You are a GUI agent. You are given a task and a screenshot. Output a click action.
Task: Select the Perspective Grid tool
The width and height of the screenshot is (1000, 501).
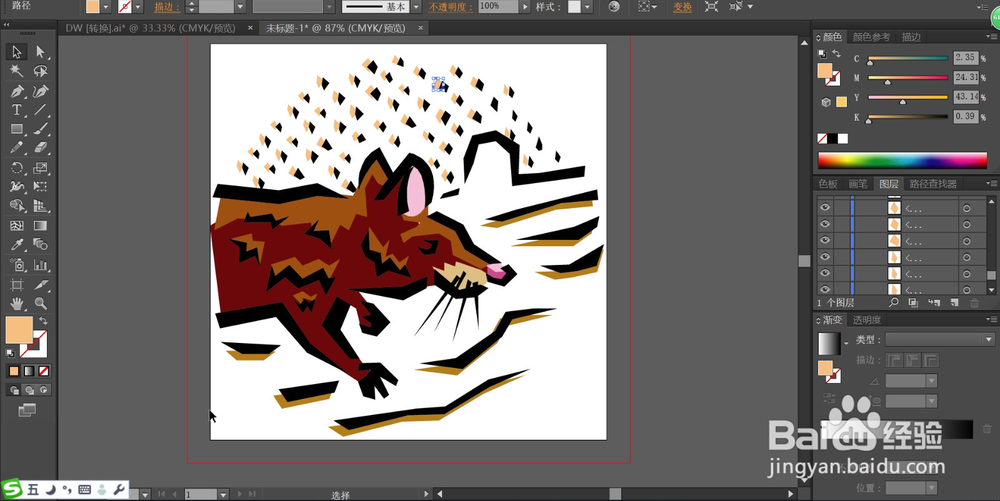[41, 206]
